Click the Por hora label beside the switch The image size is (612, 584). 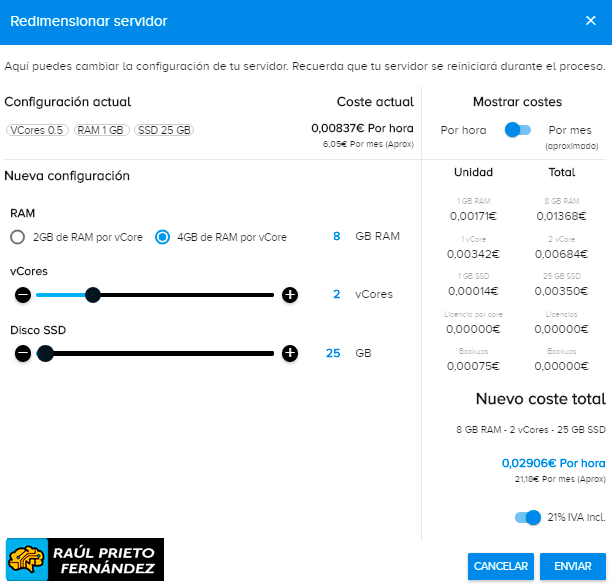coord(463,130)
